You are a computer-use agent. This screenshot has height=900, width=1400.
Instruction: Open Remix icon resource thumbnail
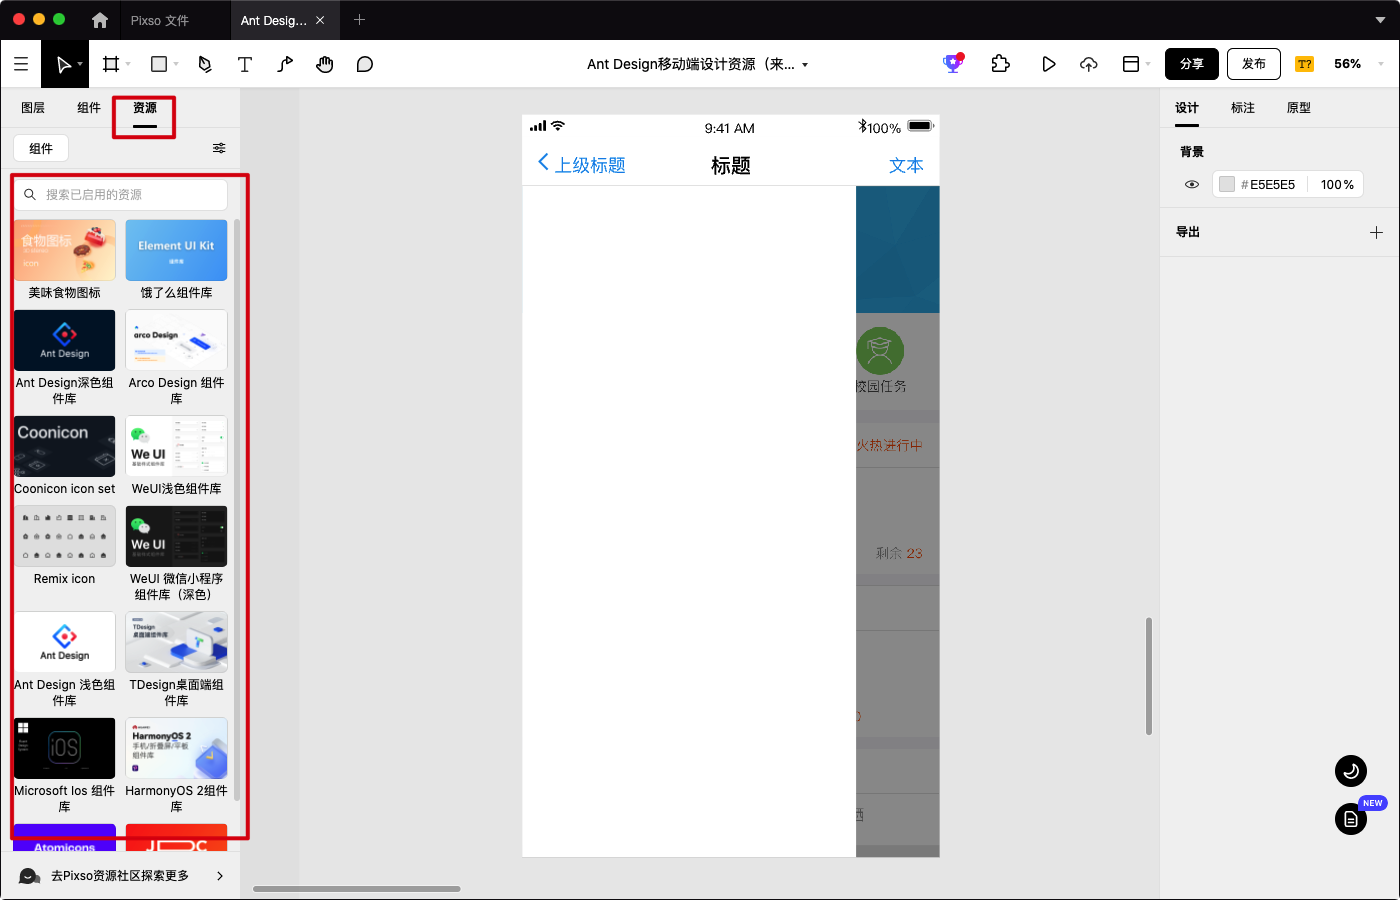point(64,536)
